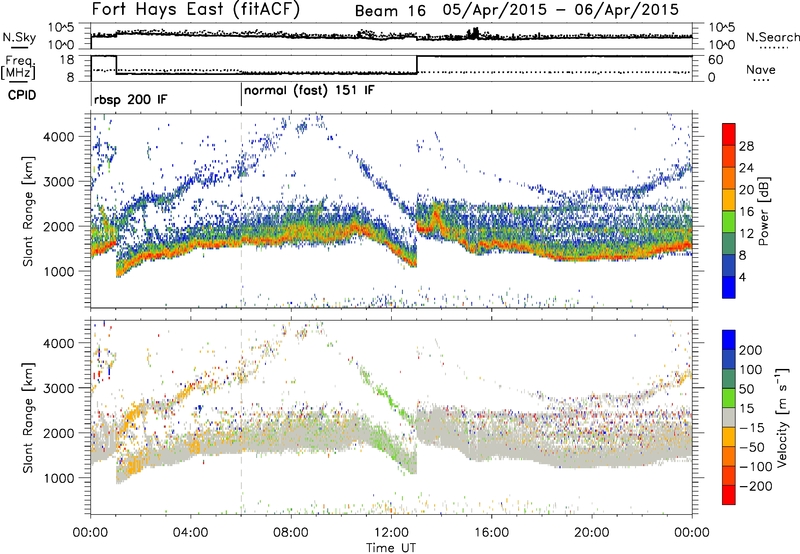This screenshot has width=800, height=554.
Task: Pick the bright blue bottom segment of the Power bar
Action: click(729, 287)
